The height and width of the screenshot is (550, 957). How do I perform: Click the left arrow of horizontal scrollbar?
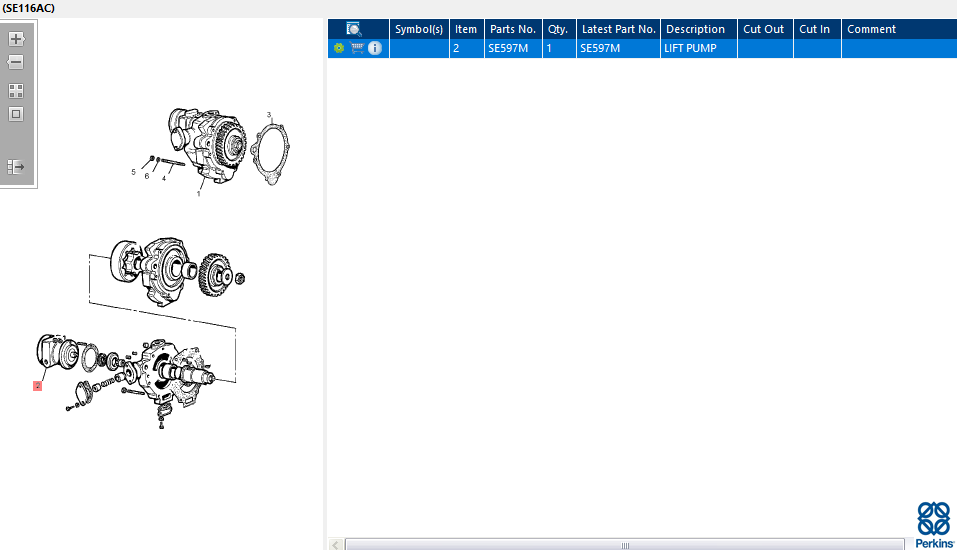(336, 545)
